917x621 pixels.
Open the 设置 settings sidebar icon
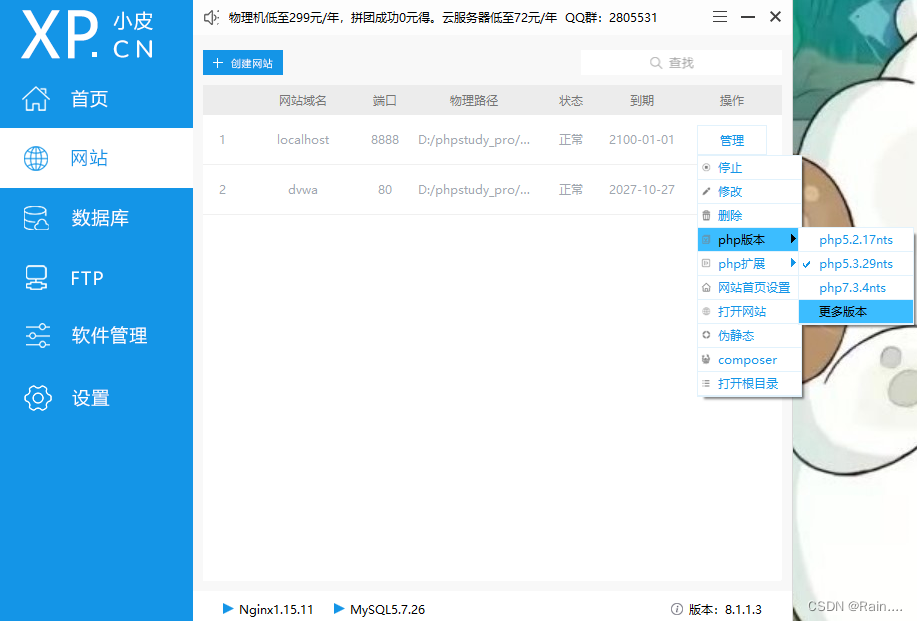(36, 397)
